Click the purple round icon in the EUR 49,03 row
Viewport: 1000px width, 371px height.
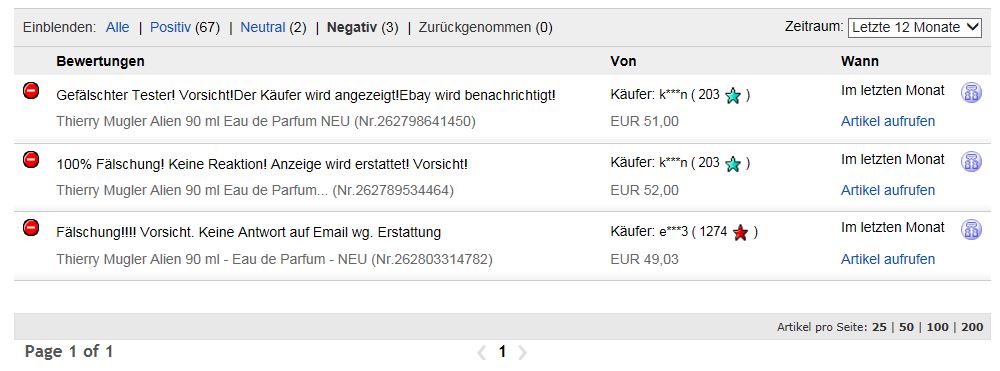click(x=971, y=229)
